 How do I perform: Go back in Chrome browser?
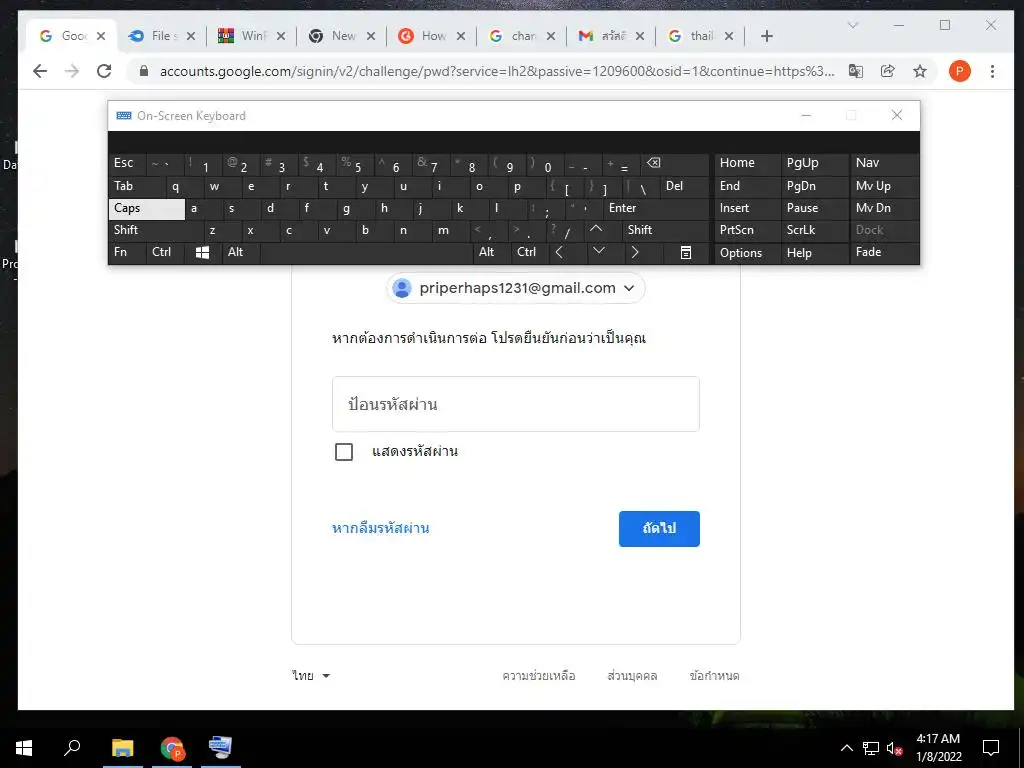(x=40, y=71)
